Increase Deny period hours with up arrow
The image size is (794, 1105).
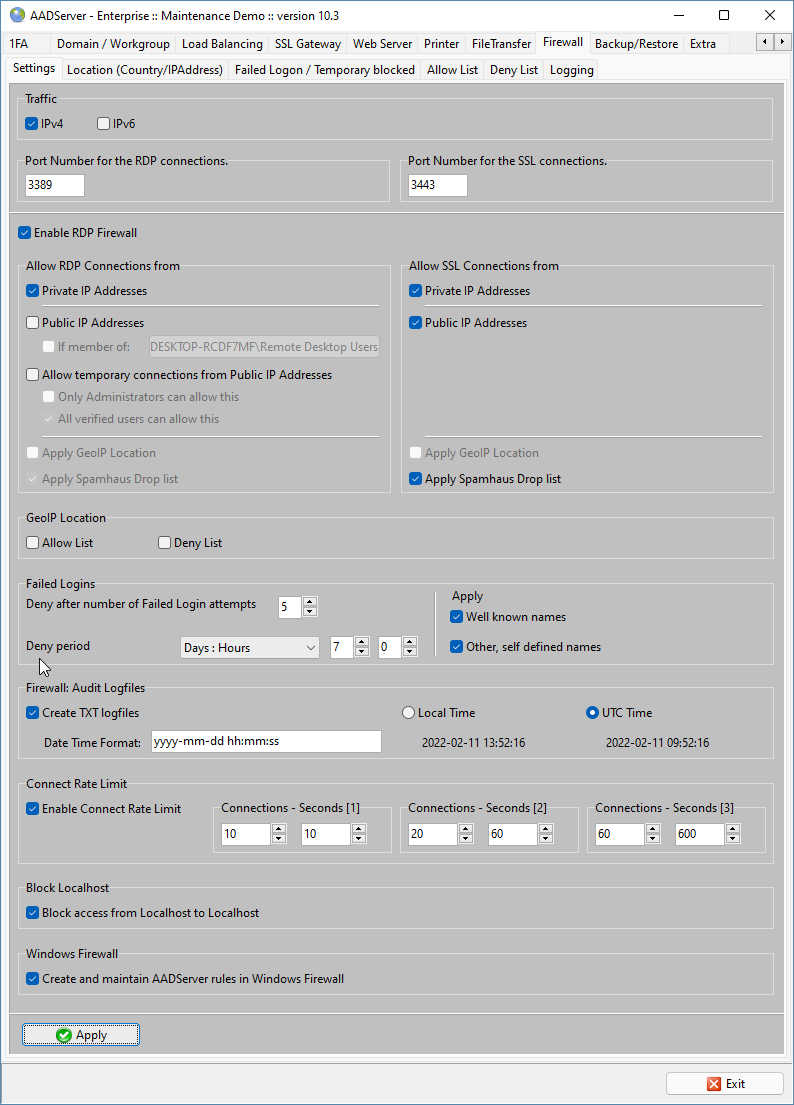(x=410, y=642)
